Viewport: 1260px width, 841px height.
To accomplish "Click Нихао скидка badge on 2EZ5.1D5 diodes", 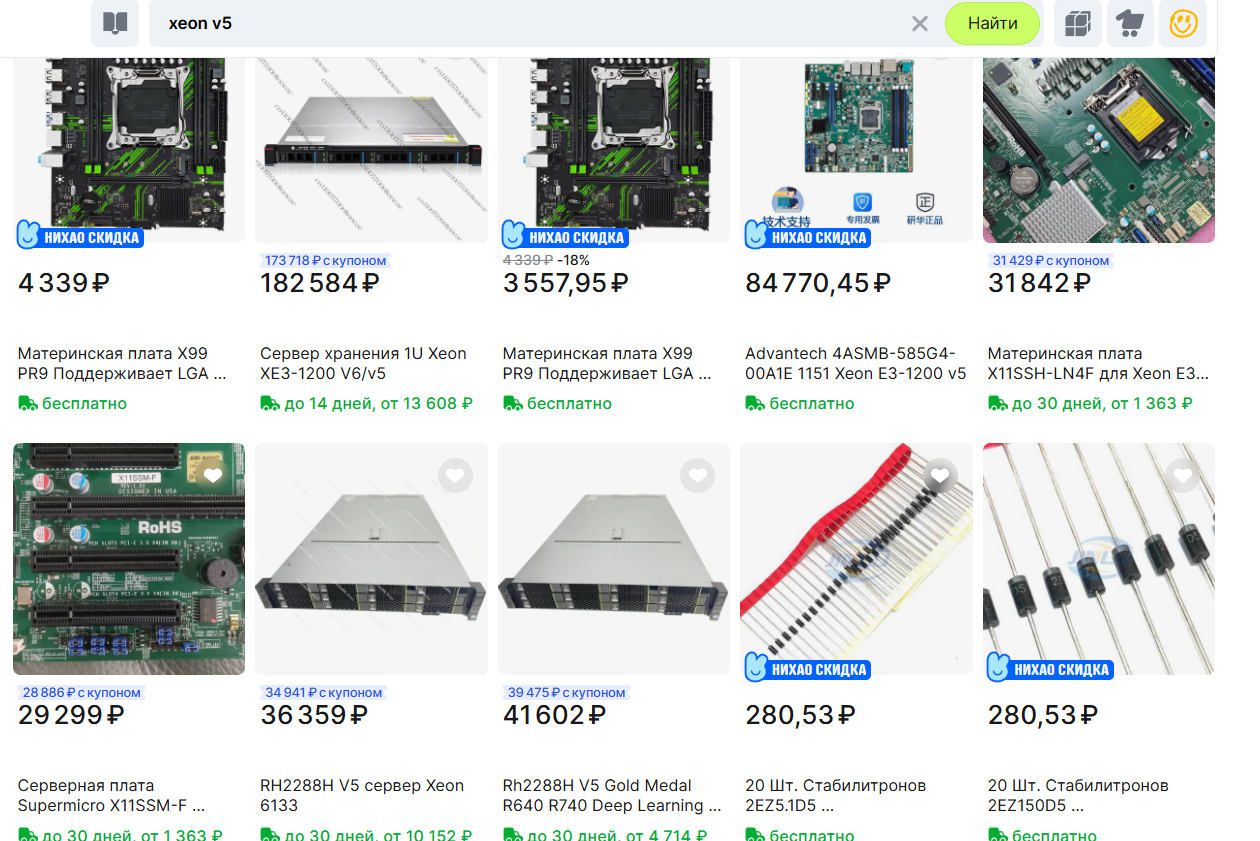I will [807, 668].
